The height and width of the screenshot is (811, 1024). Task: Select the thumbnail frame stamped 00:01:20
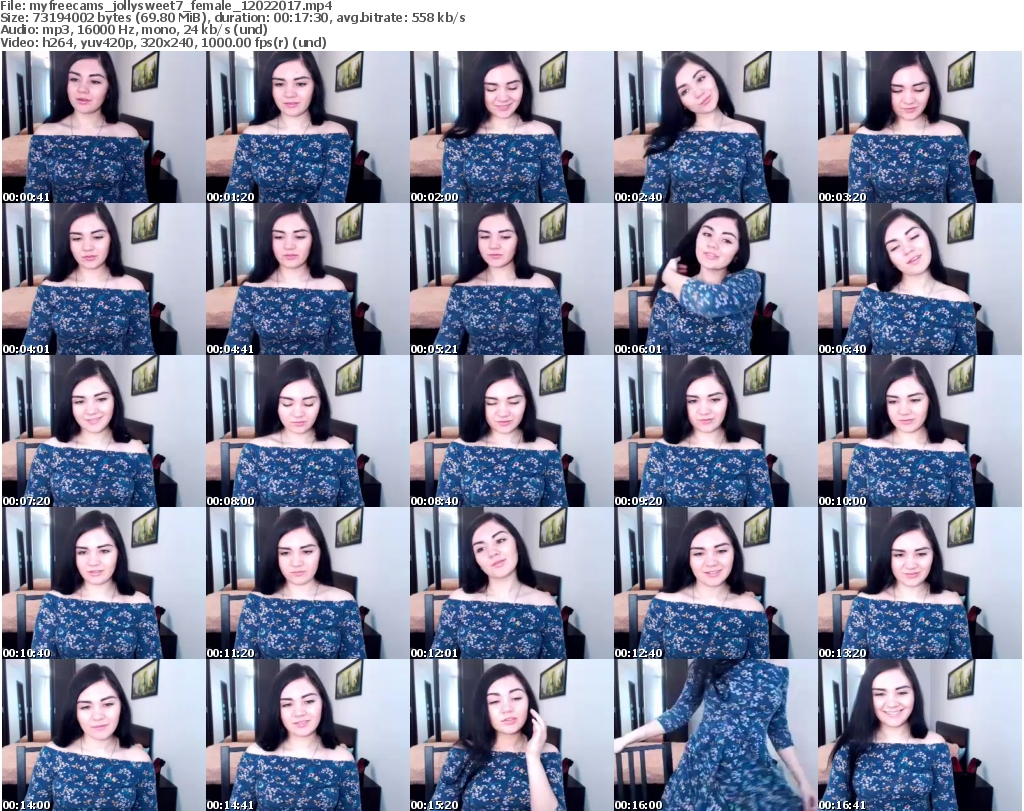click(308, 127)
